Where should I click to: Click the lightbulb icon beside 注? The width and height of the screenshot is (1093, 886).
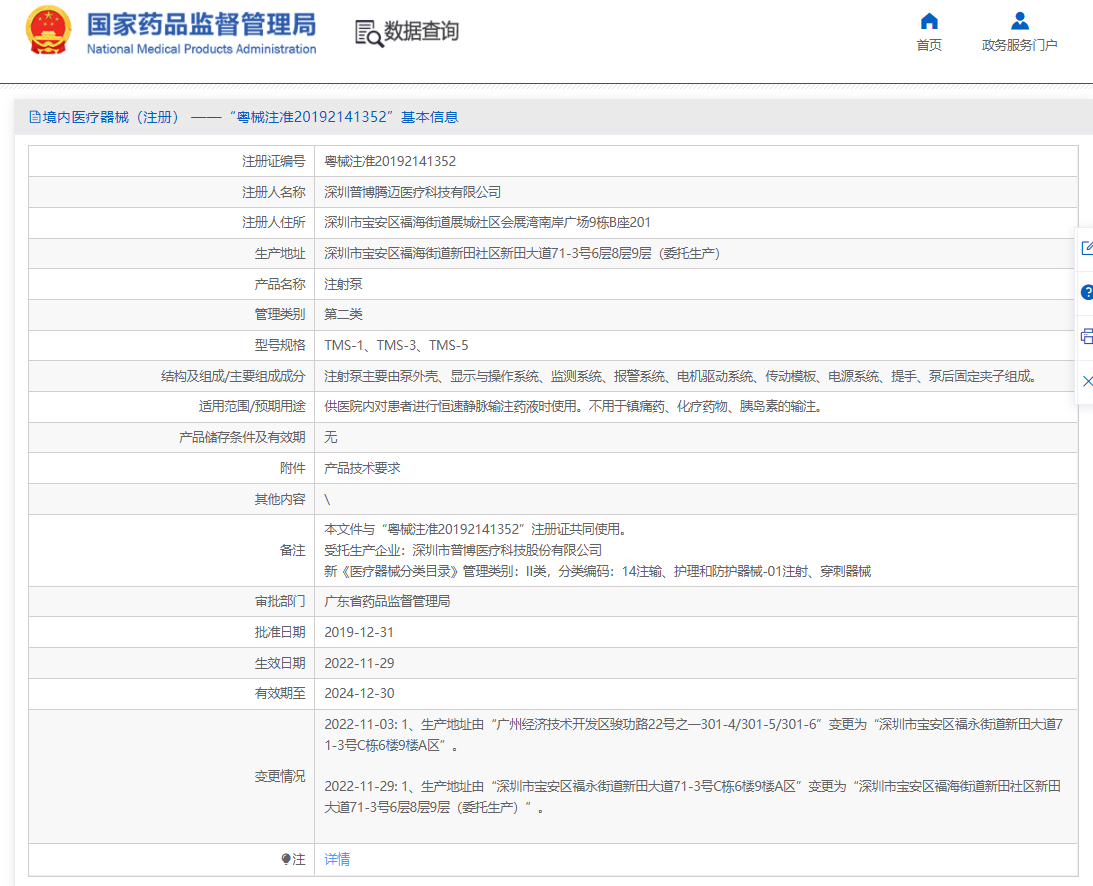pos(286,859)
